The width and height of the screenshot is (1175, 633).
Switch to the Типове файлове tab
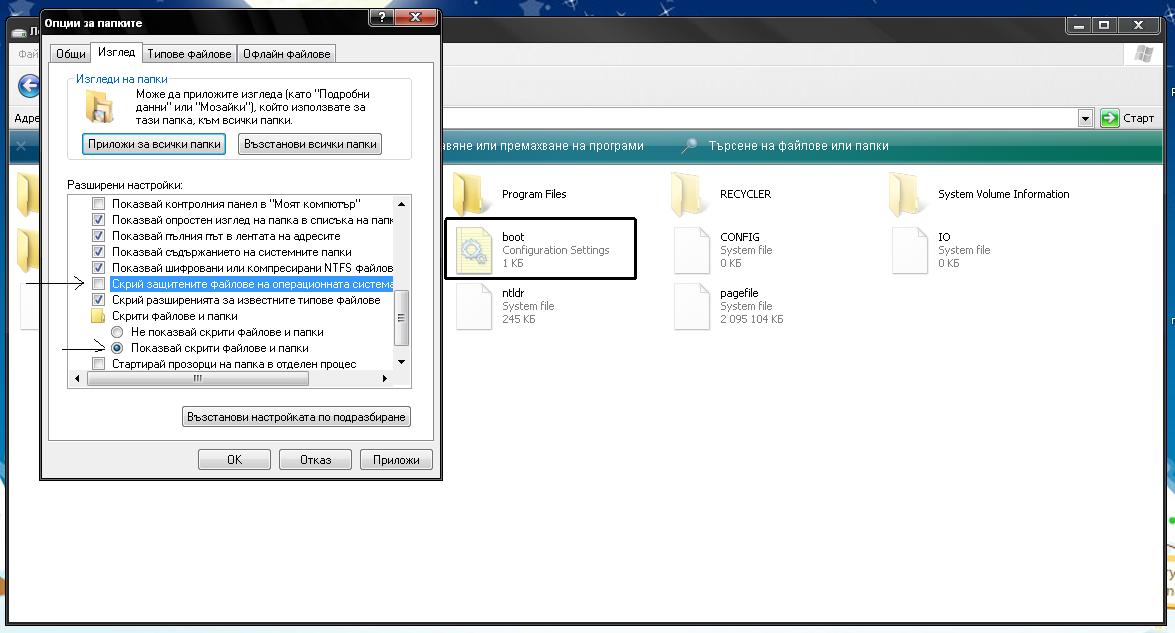click(x=189, y=54)
